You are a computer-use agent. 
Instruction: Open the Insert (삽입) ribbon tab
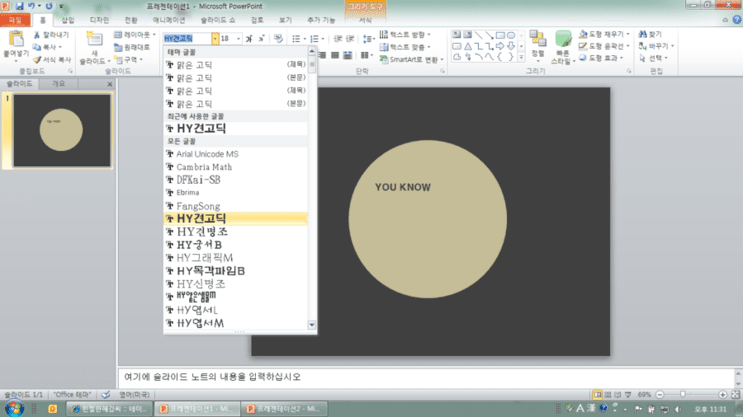(x=68, y=20)
